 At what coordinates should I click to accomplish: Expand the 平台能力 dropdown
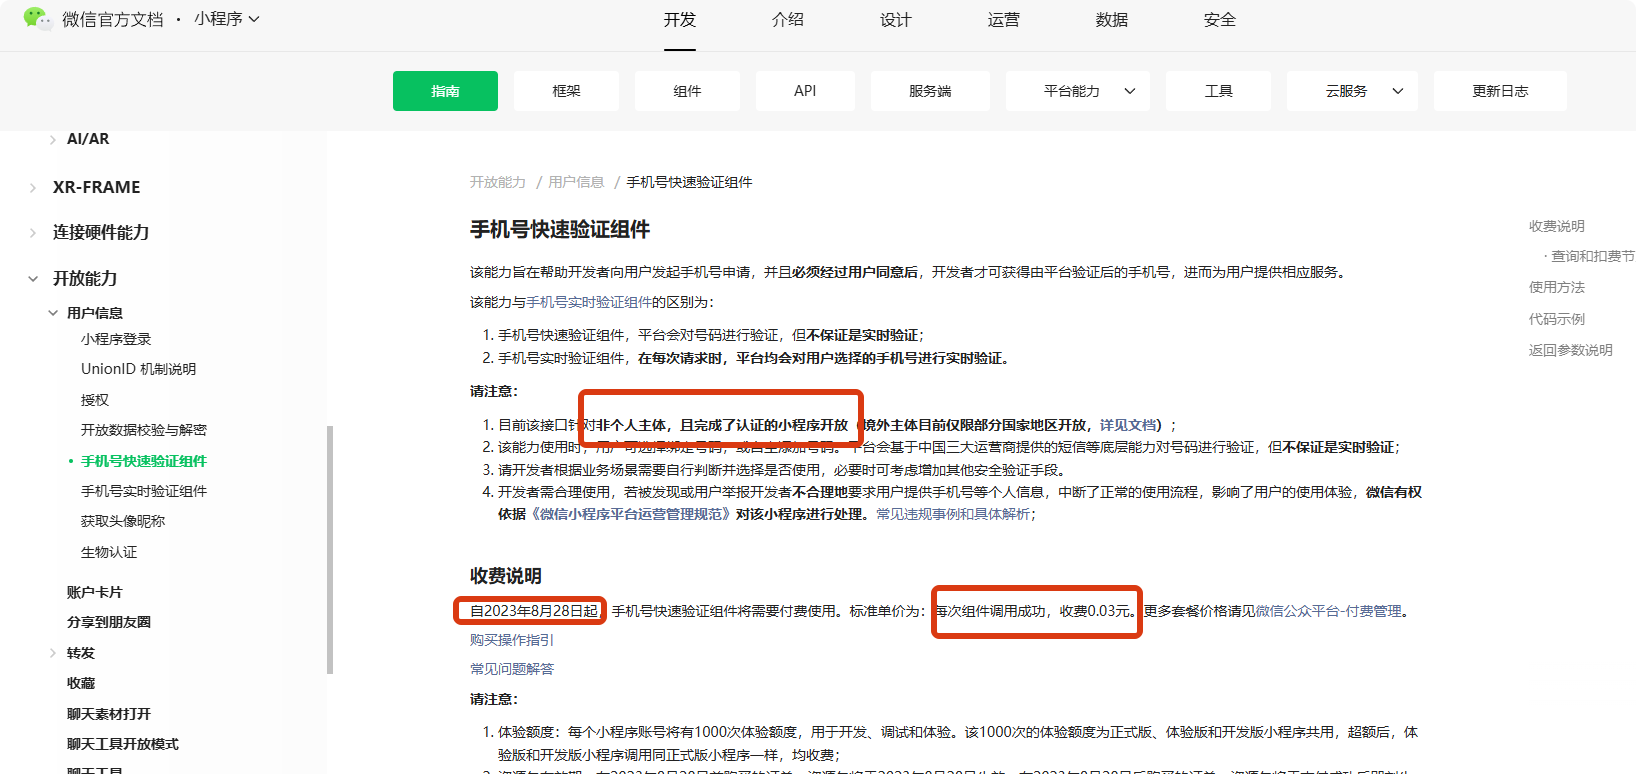pos(1078,91)
